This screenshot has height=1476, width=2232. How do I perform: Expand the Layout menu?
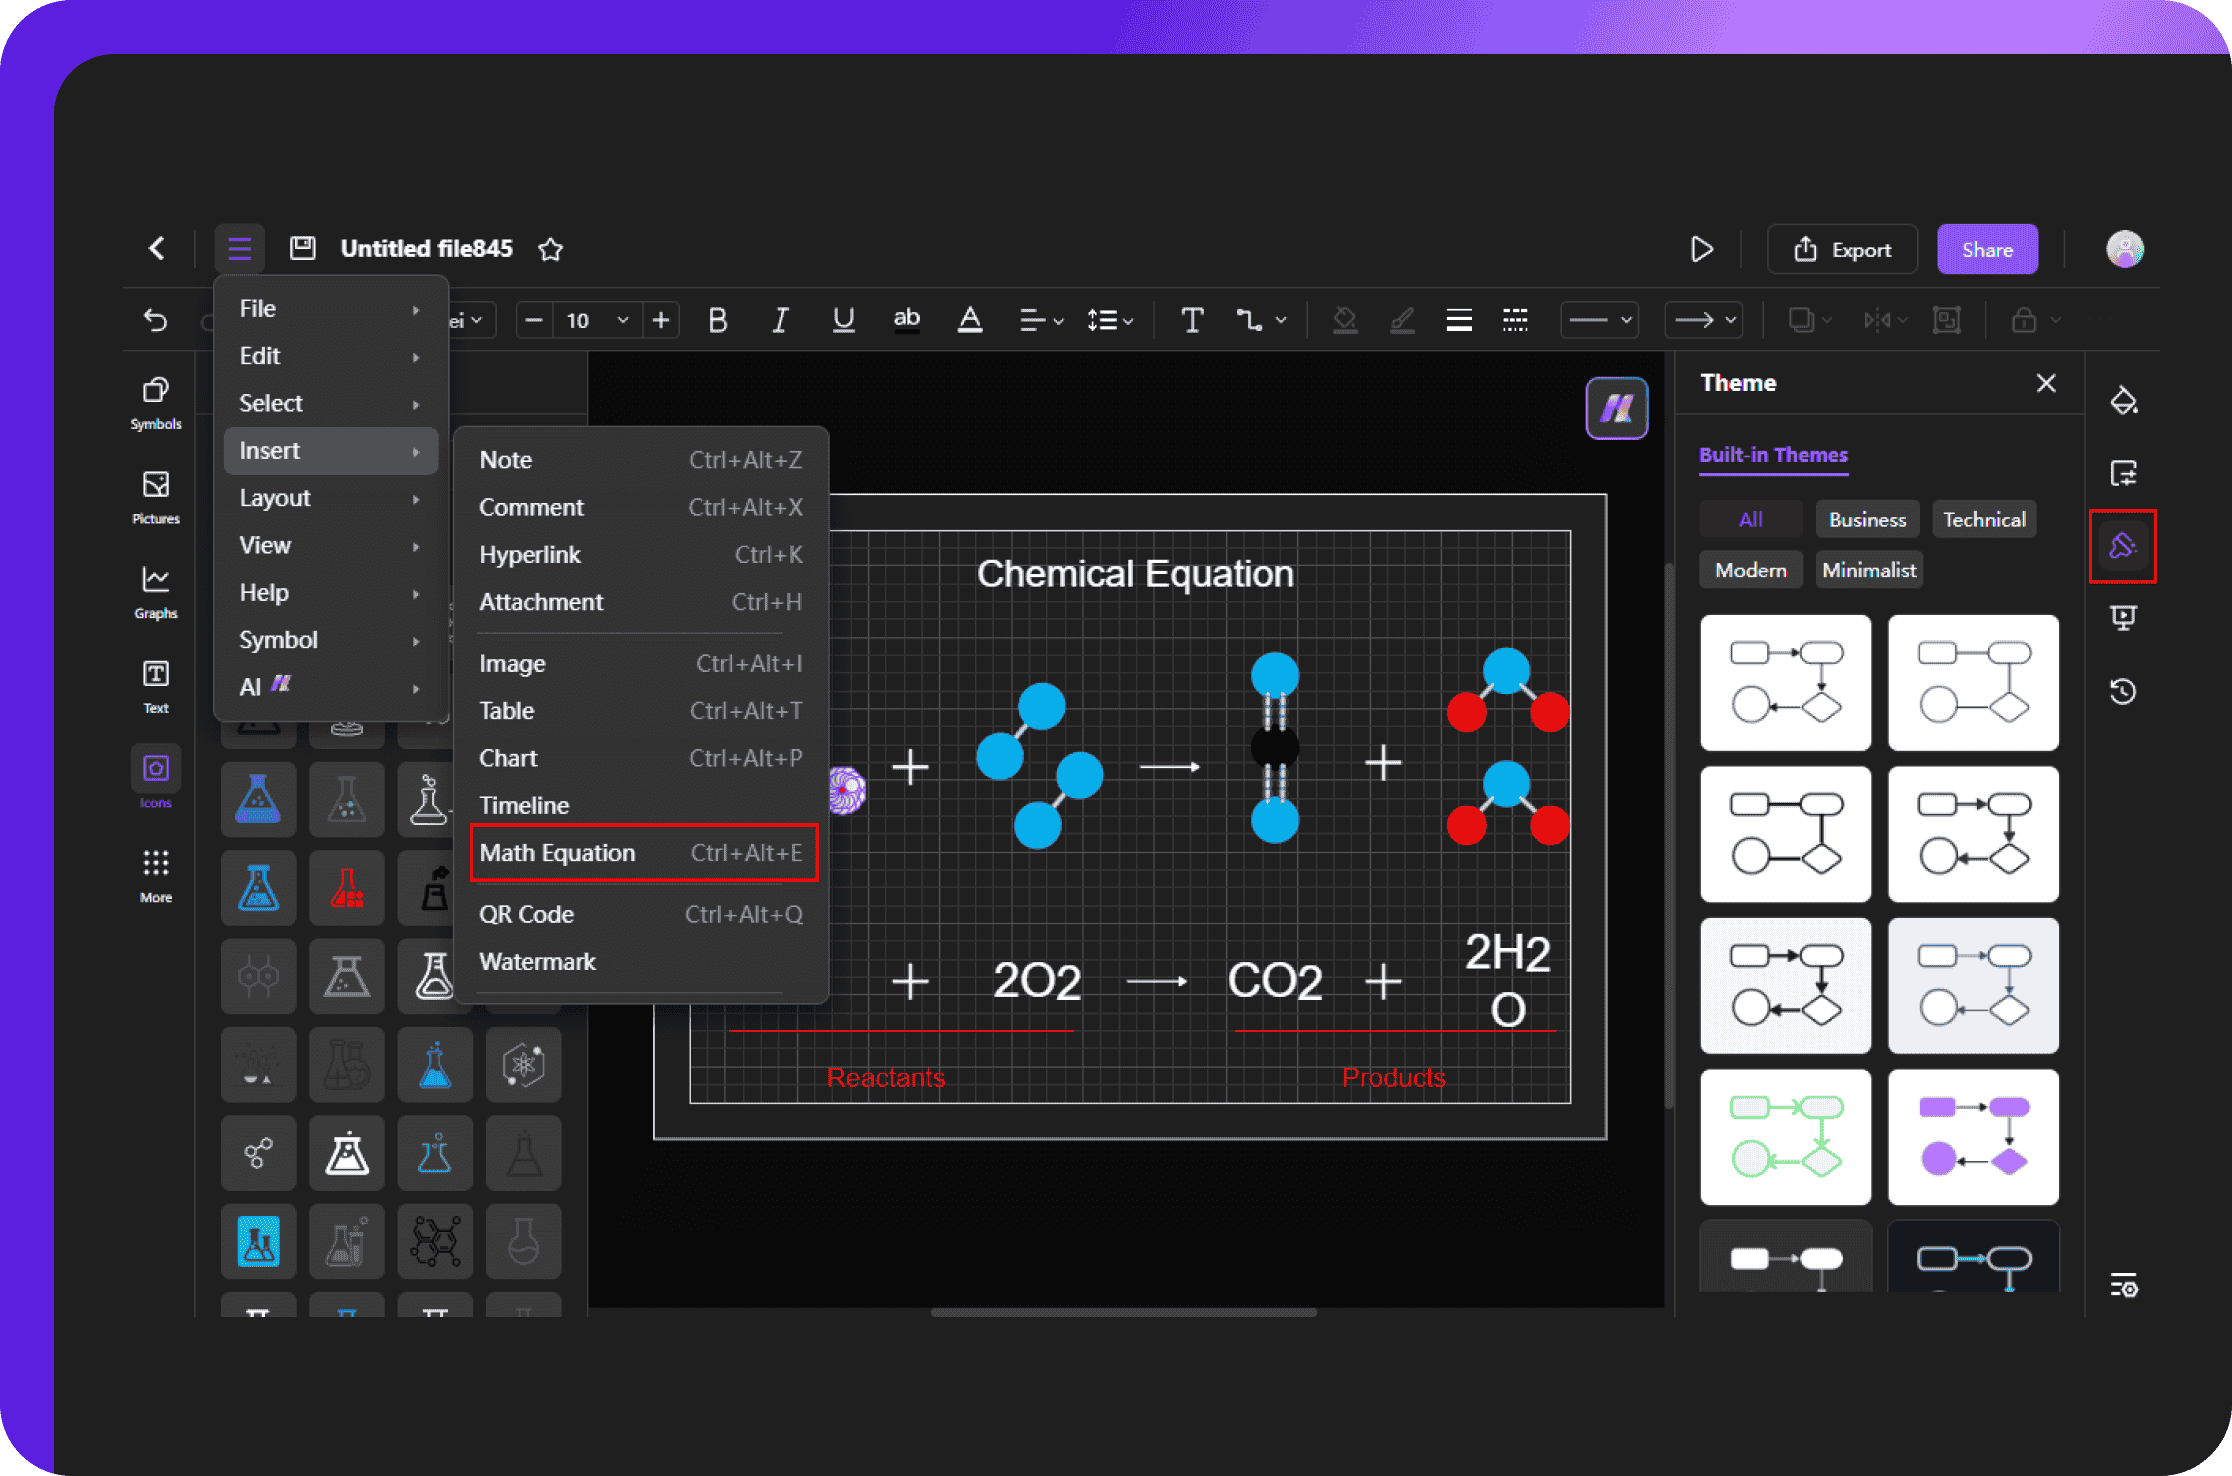pyautogui.click(x=330, y=498)
